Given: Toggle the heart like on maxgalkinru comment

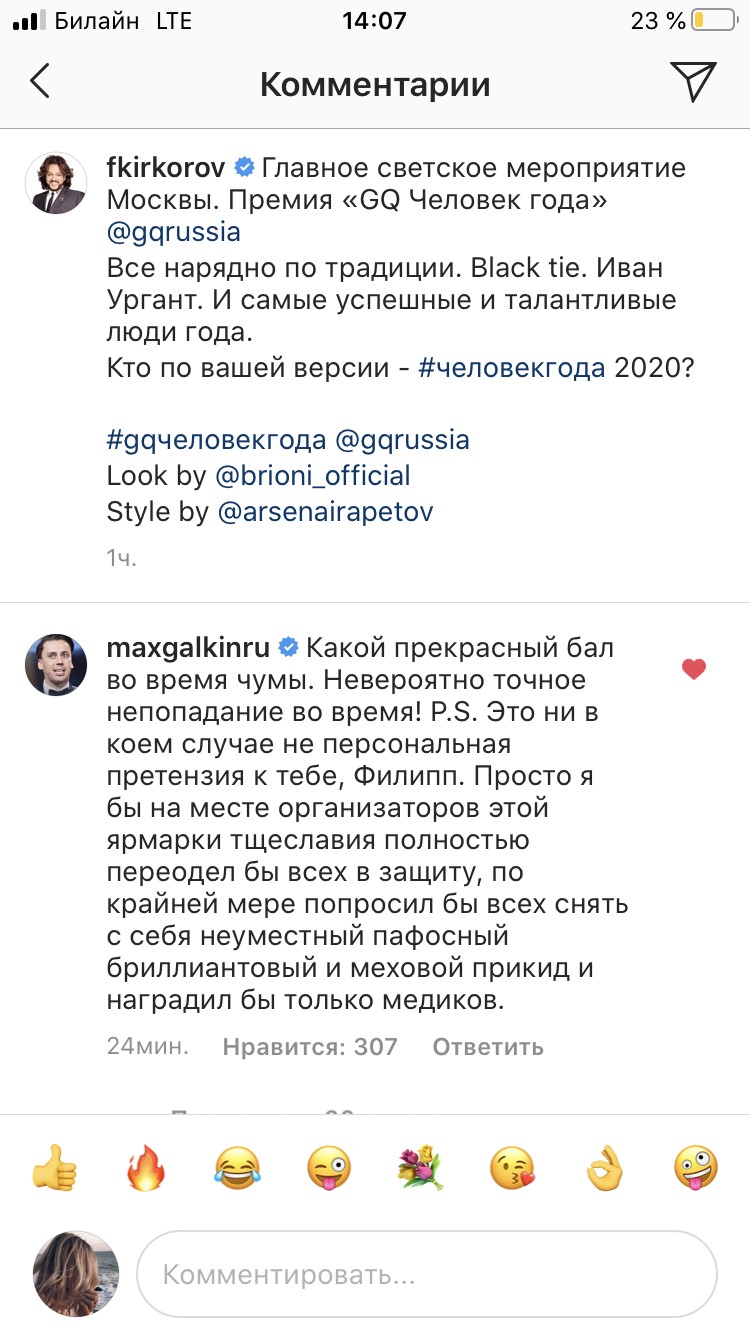Looking at the screenshot, I should tap(694, 669).
